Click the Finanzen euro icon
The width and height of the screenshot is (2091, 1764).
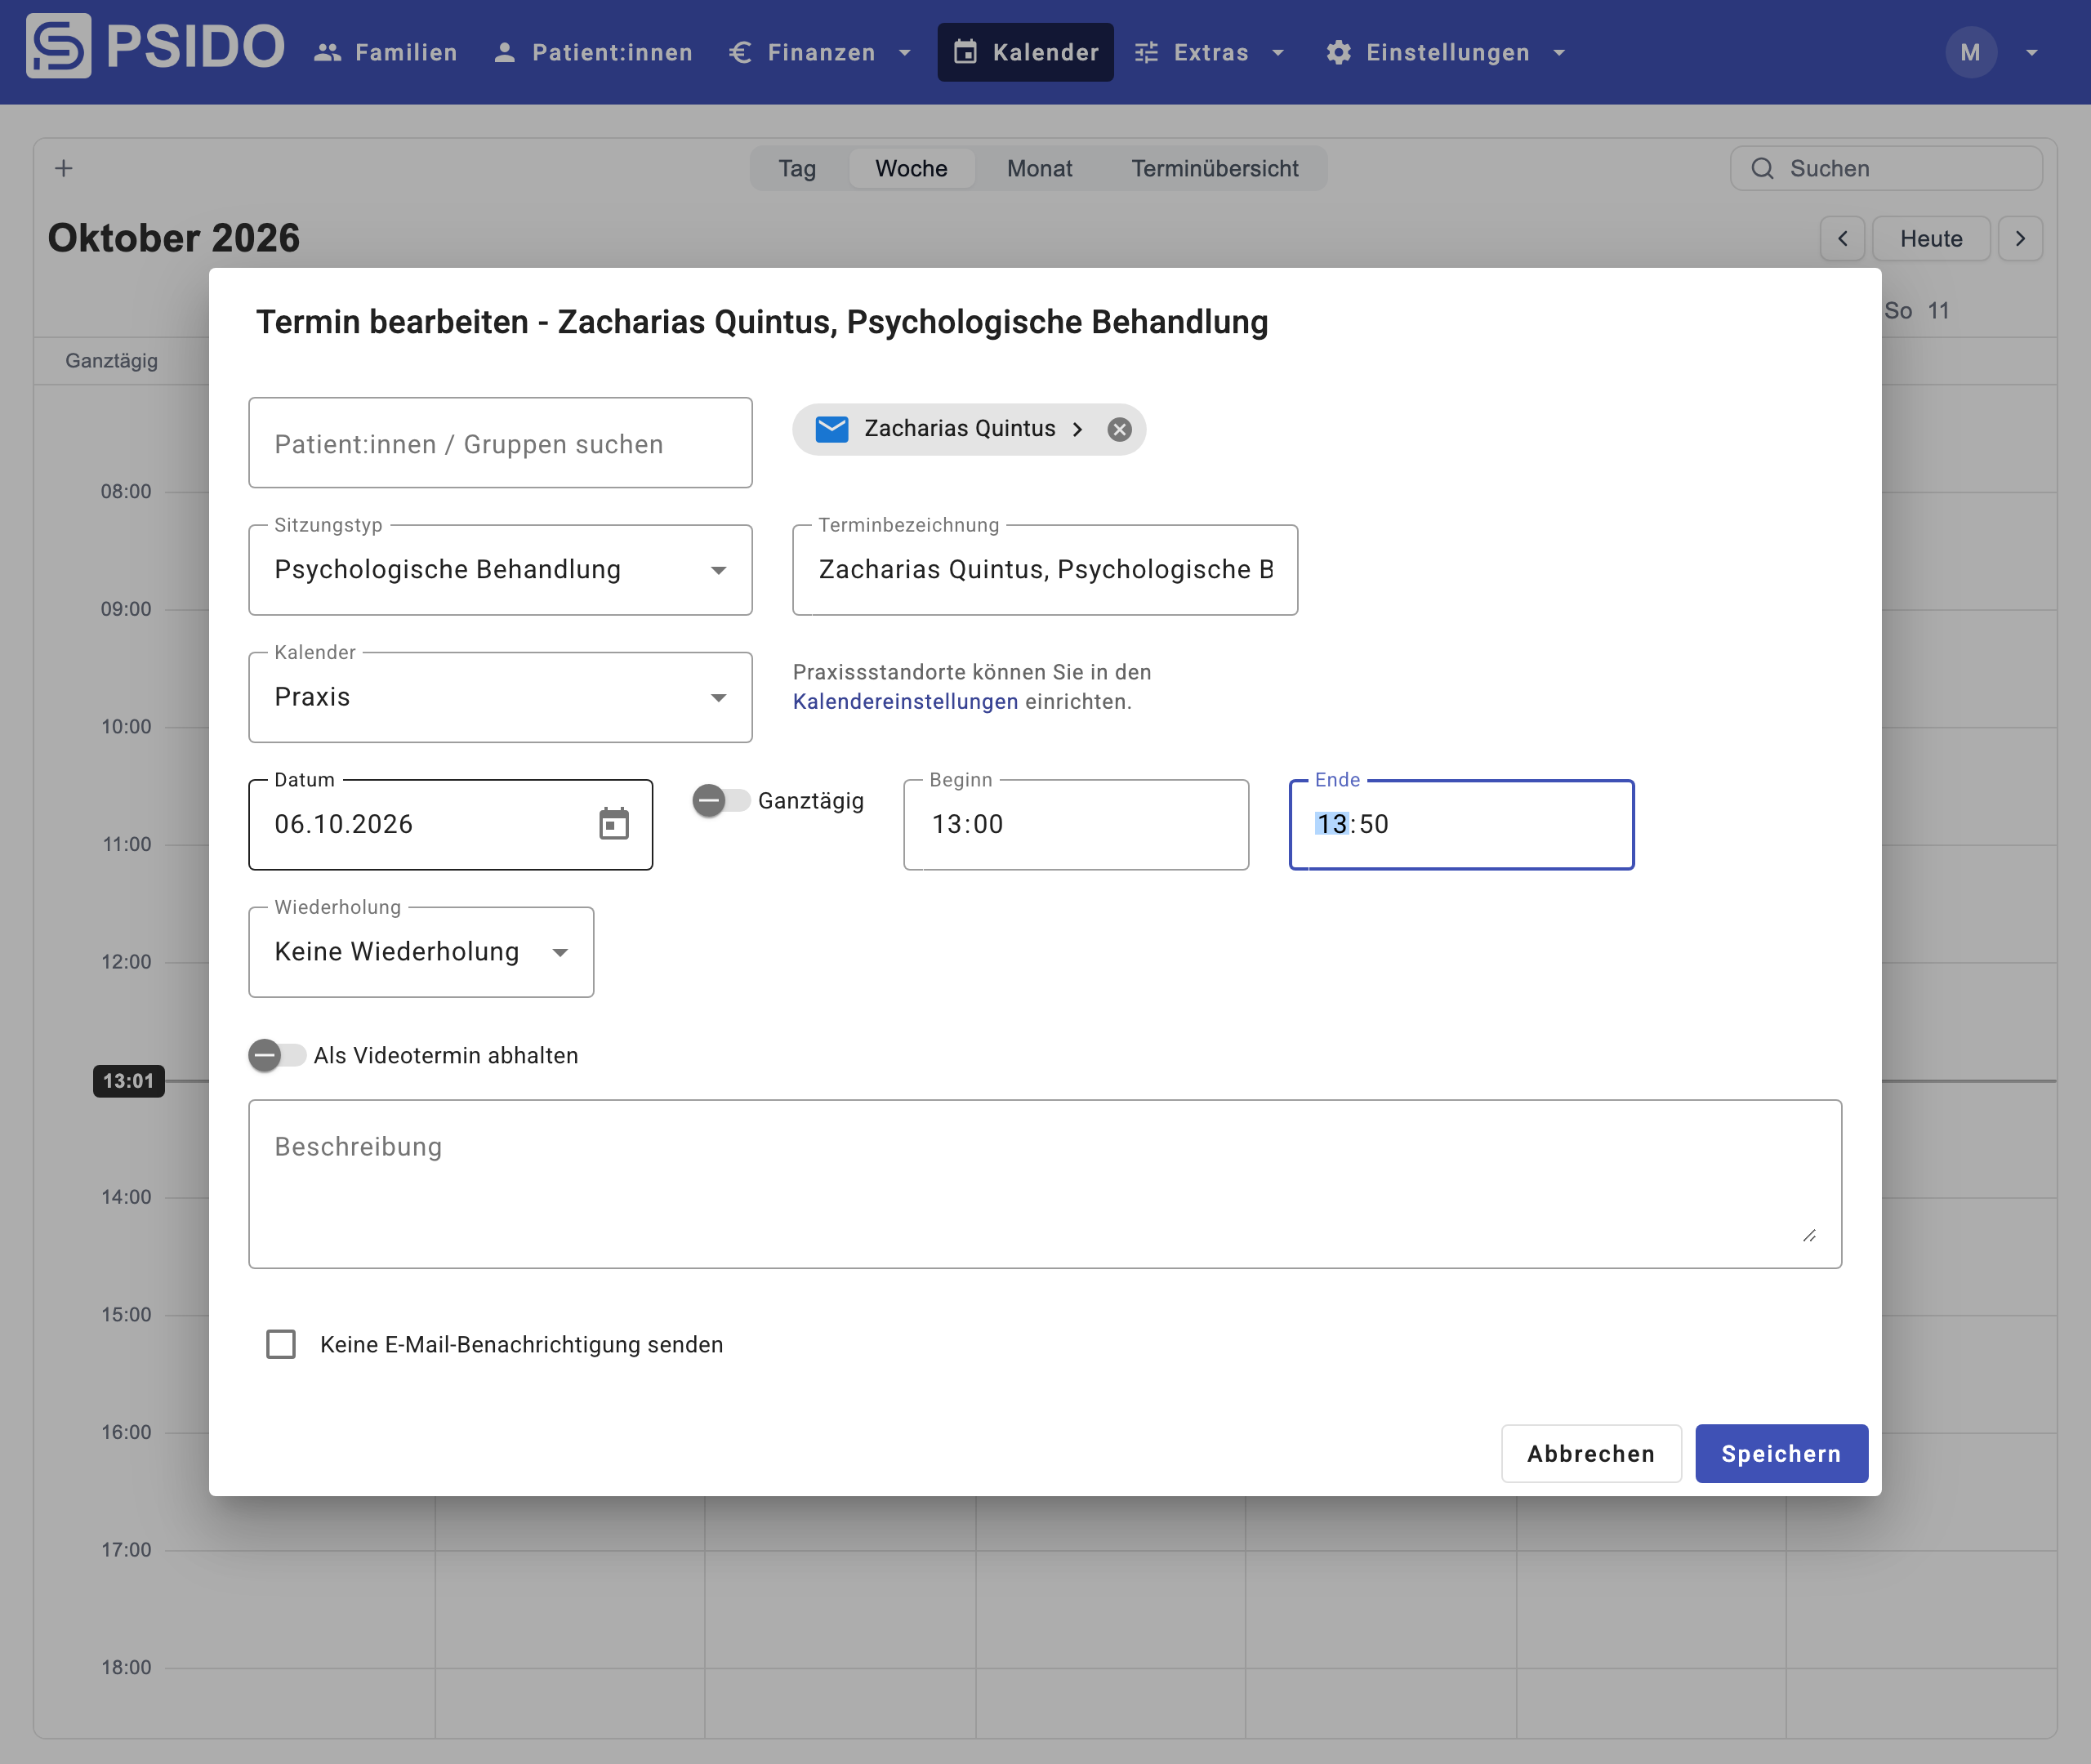740,52
